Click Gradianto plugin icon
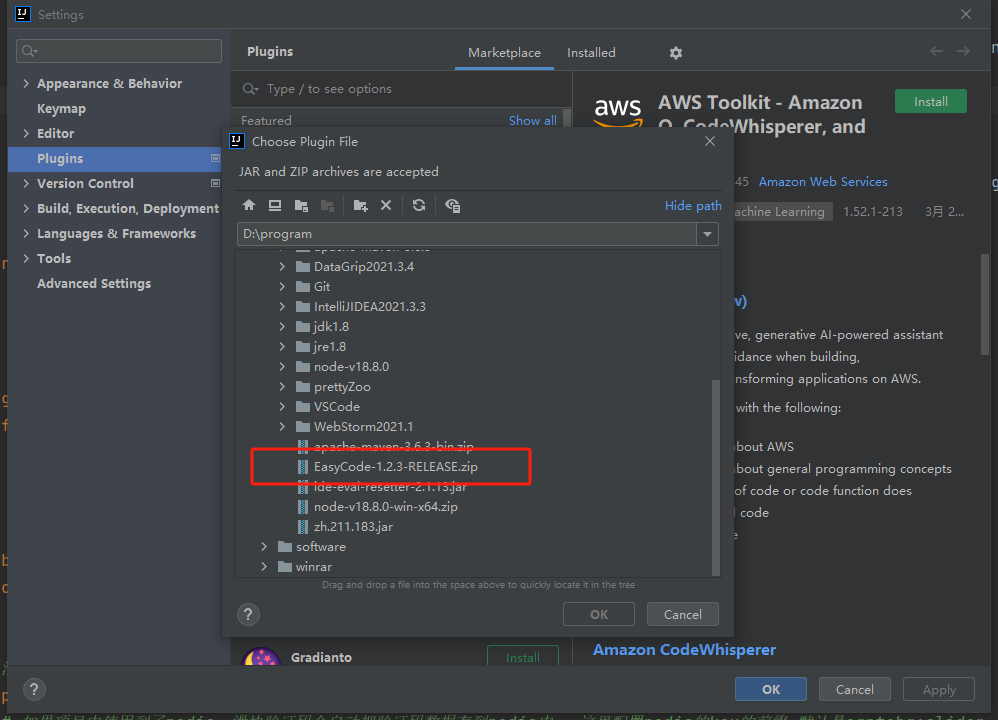998x720 pixels. click(x=262, y=656)
